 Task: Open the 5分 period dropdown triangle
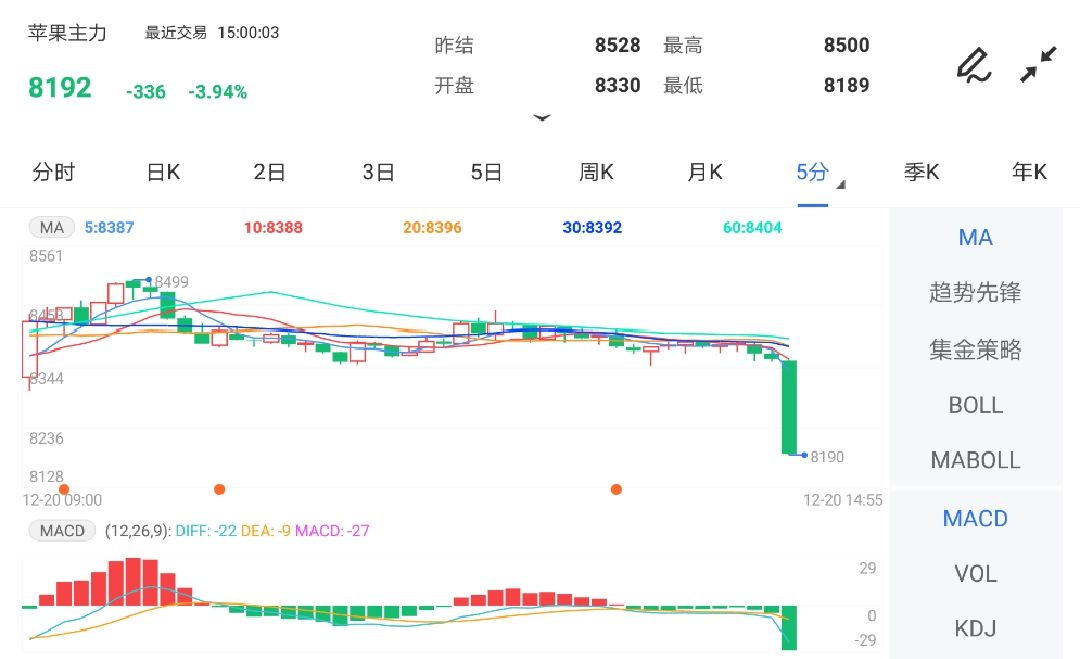(x=841, y=185)
